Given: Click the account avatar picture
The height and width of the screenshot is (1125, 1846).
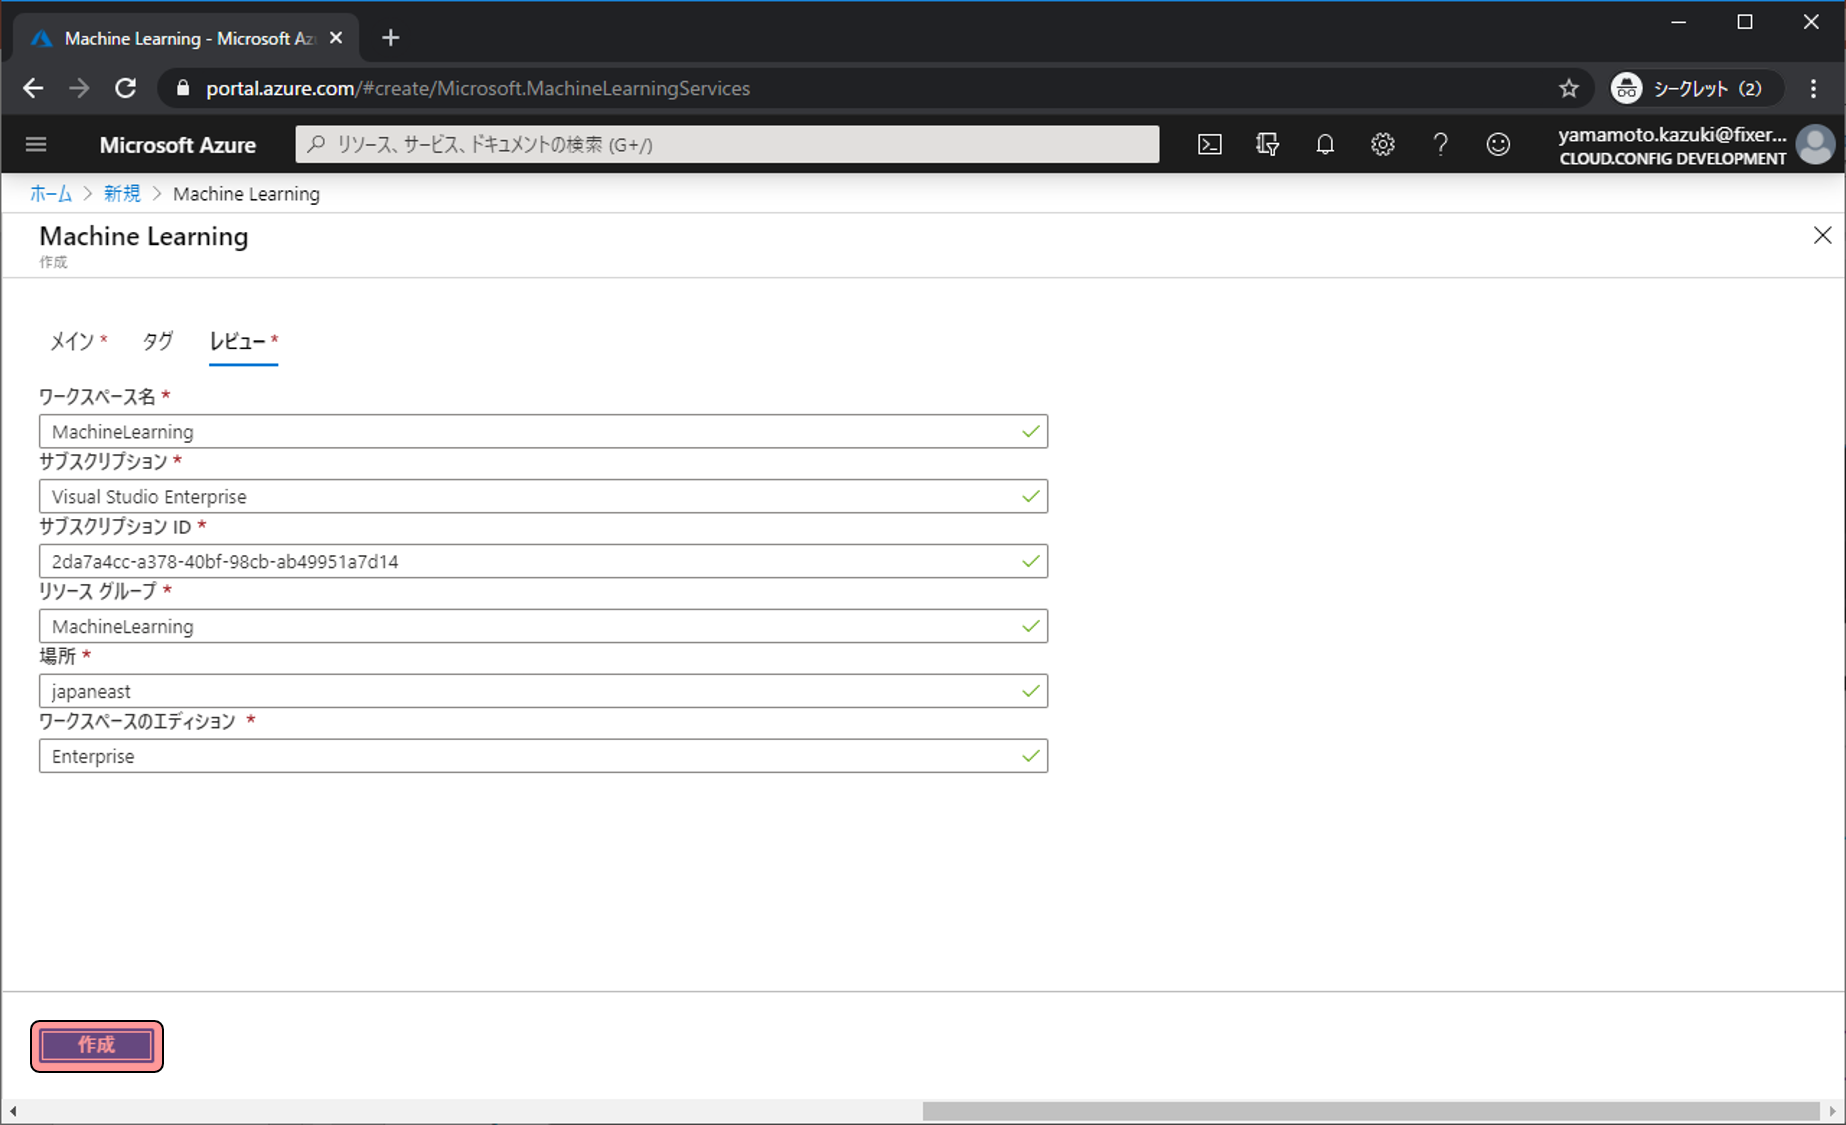Looking at the screenshot, I should (1815, 145).
